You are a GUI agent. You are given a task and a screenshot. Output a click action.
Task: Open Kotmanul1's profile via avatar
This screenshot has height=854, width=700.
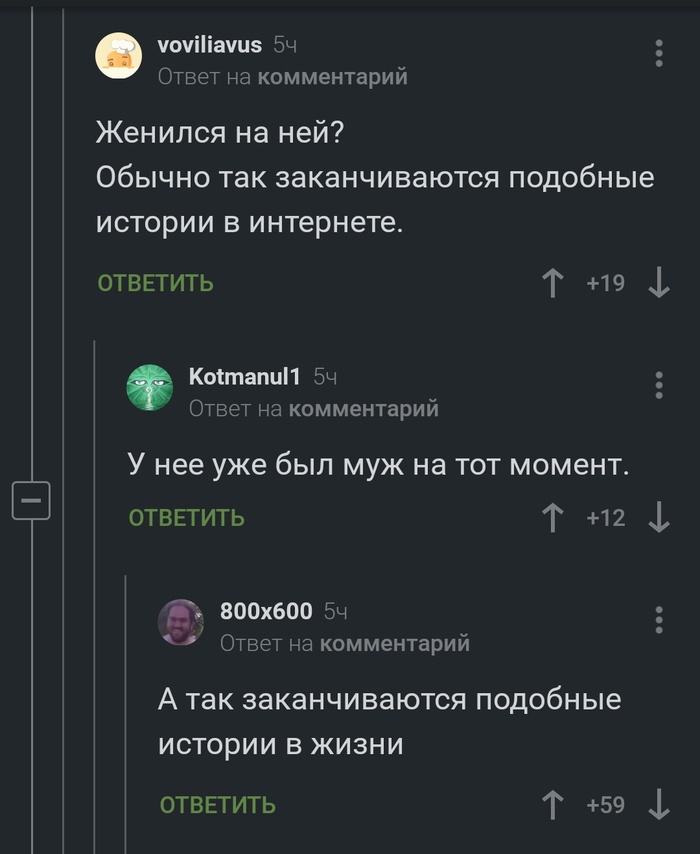point(150,386)
